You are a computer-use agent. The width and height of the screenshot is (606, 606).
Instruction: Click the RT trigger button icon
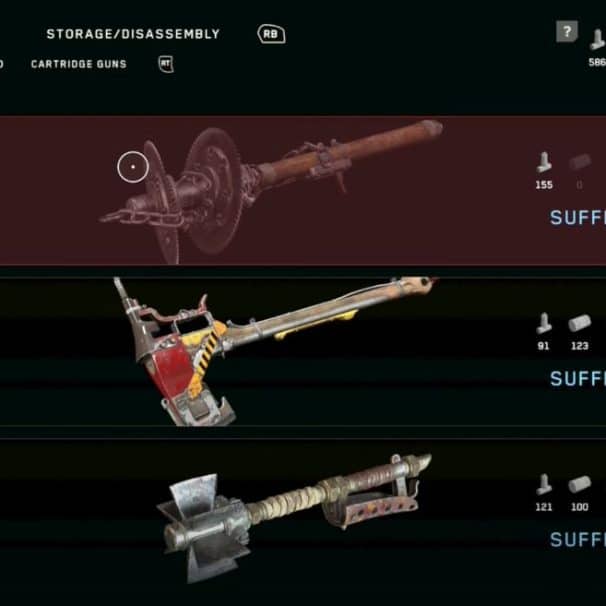pyautogui.click(x=166, y=64)
